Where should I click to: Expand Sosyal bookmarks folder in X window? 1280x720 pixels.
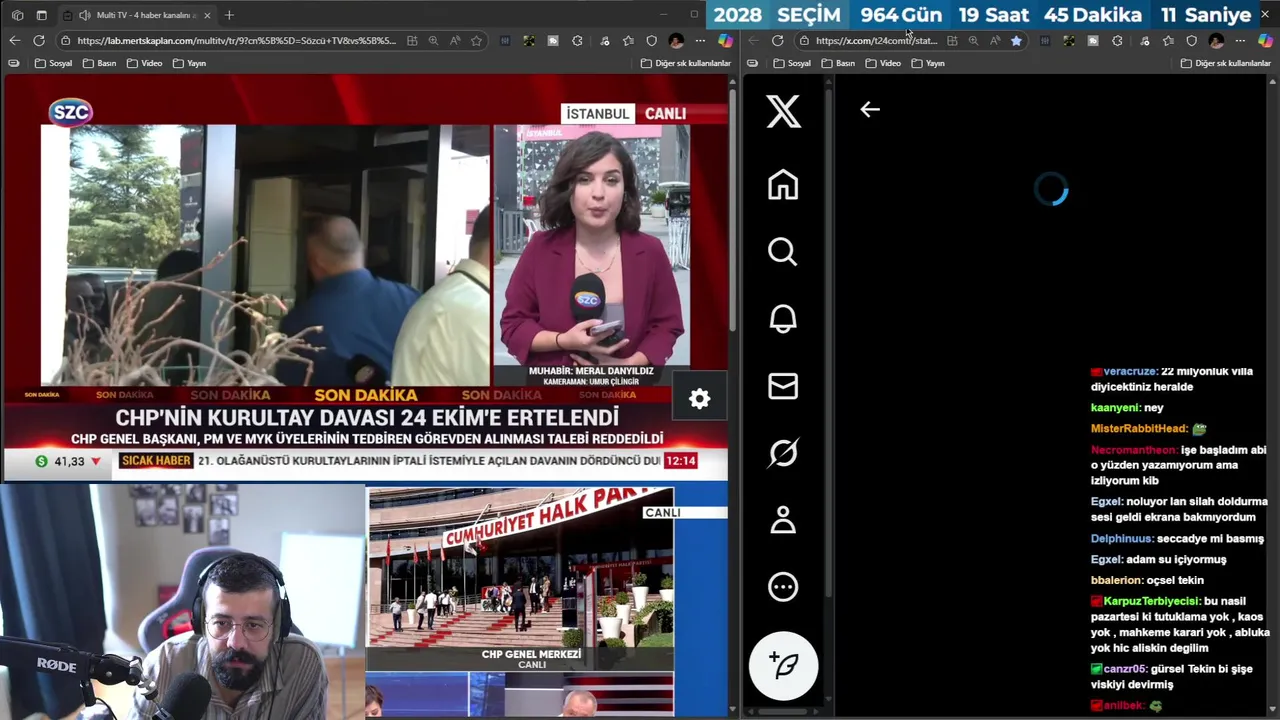(x=792, y=63)
